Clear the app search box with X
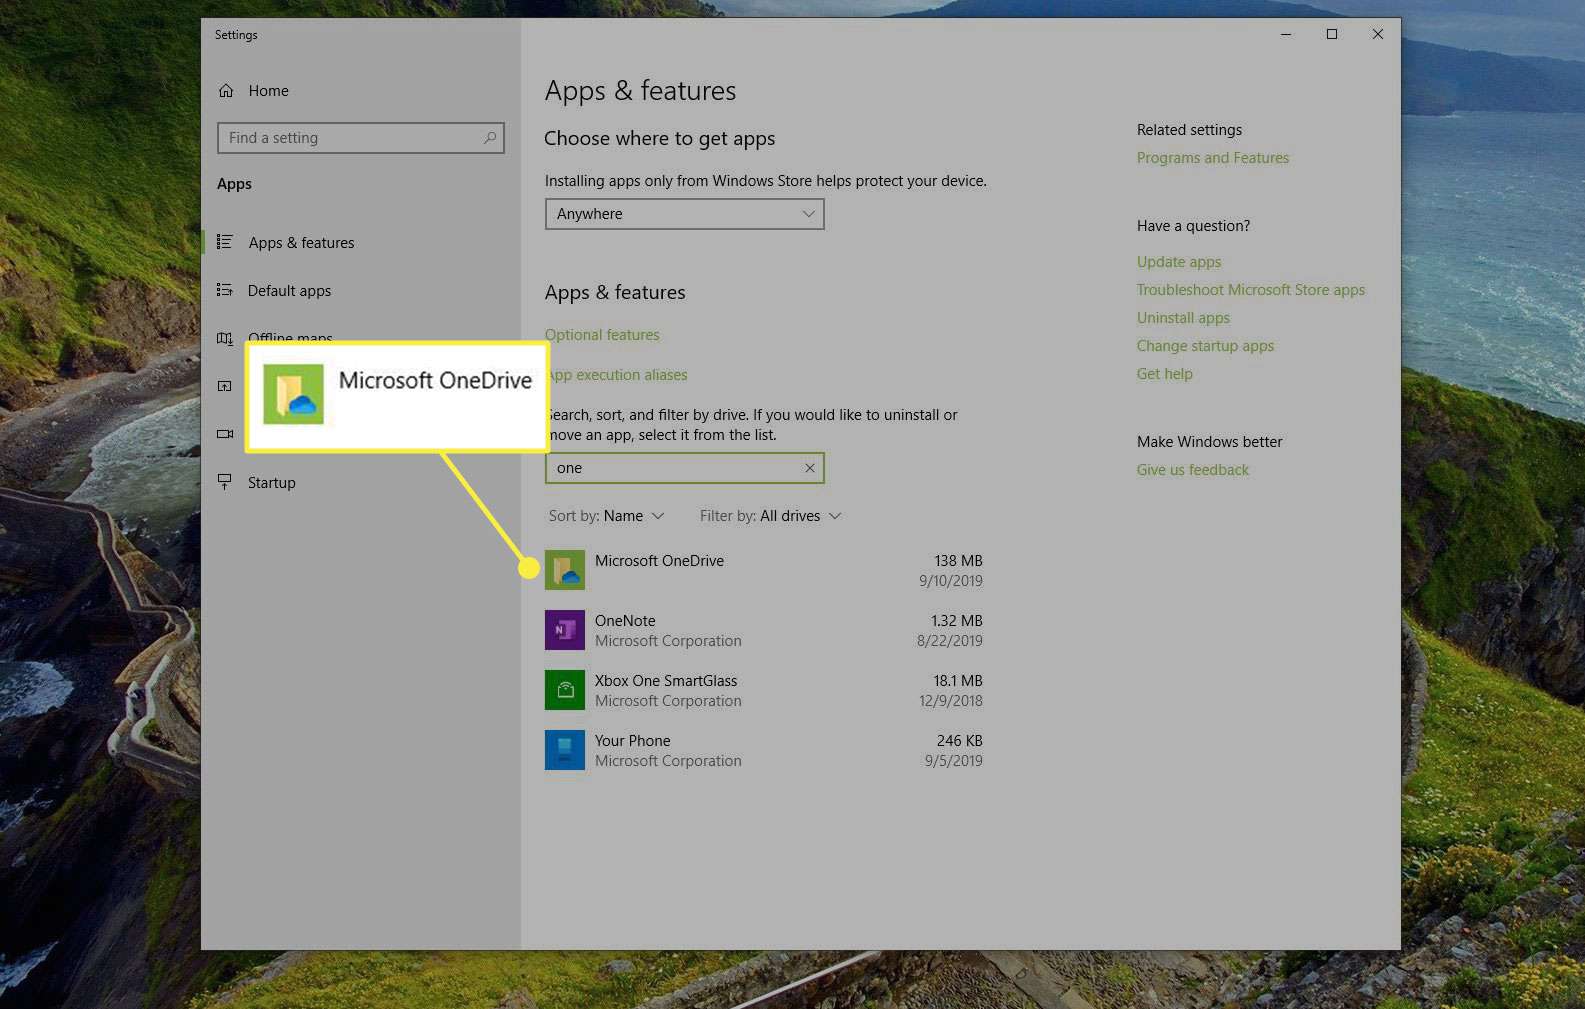 click(810, 468)
